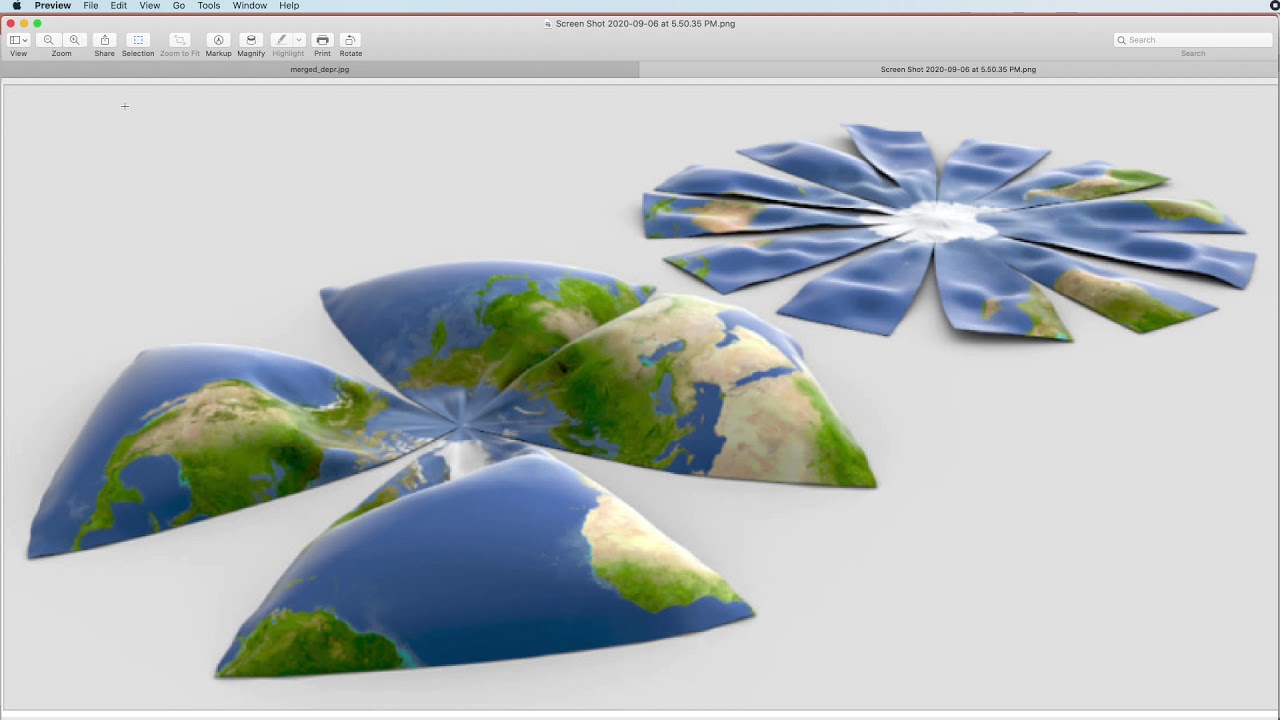1280x720 pixels.
Task: Click the search magnifier icon in Search field
Action: [x=1122, y=40]
